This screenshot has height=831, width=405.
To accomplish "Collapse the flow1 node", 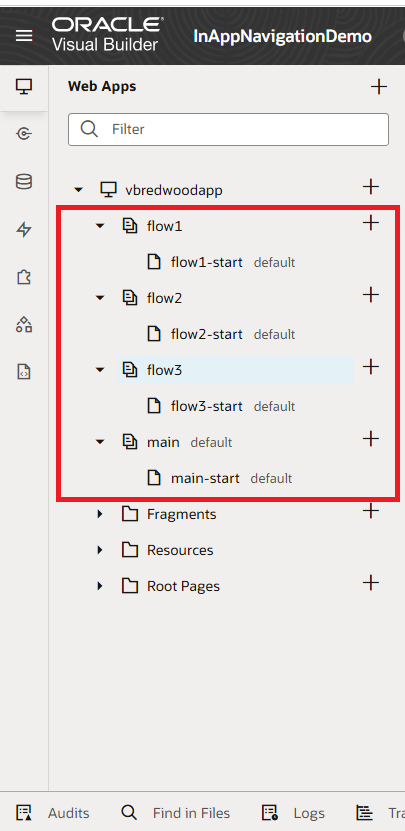I will pyautogui.click(x=100, y=226).
